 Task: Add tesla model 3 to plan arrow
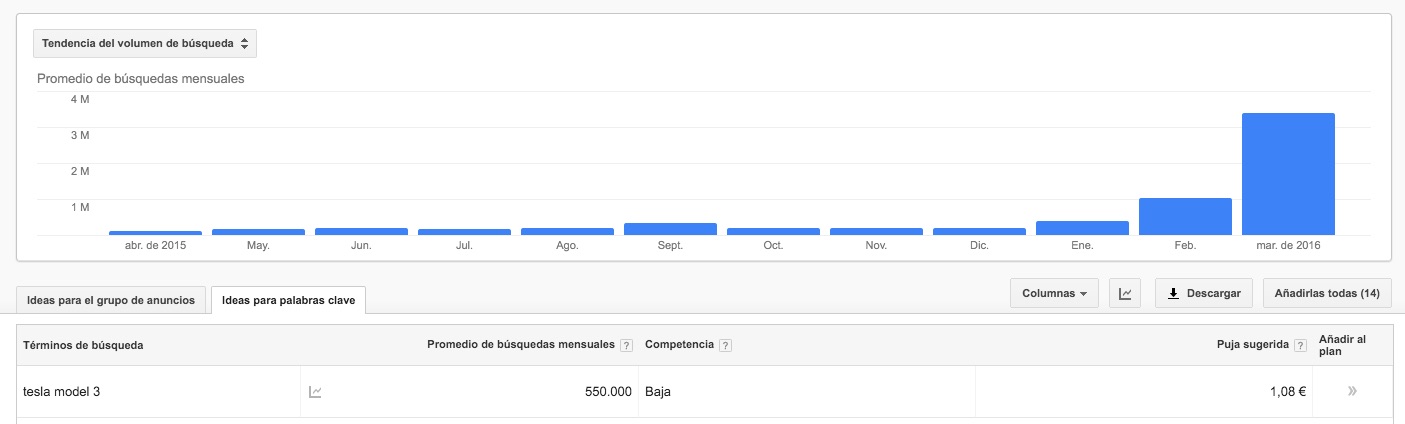coord(1352,391)
